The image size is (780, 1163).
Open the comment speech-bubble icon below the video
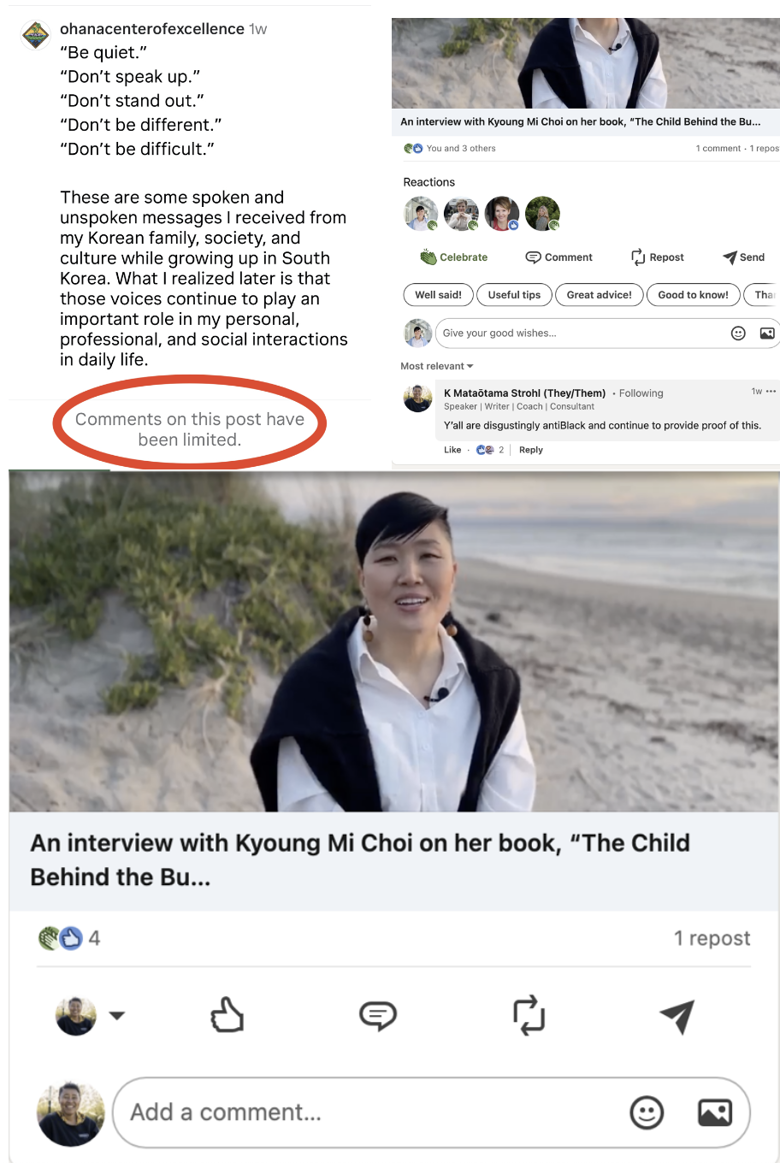coord(378,1015)
